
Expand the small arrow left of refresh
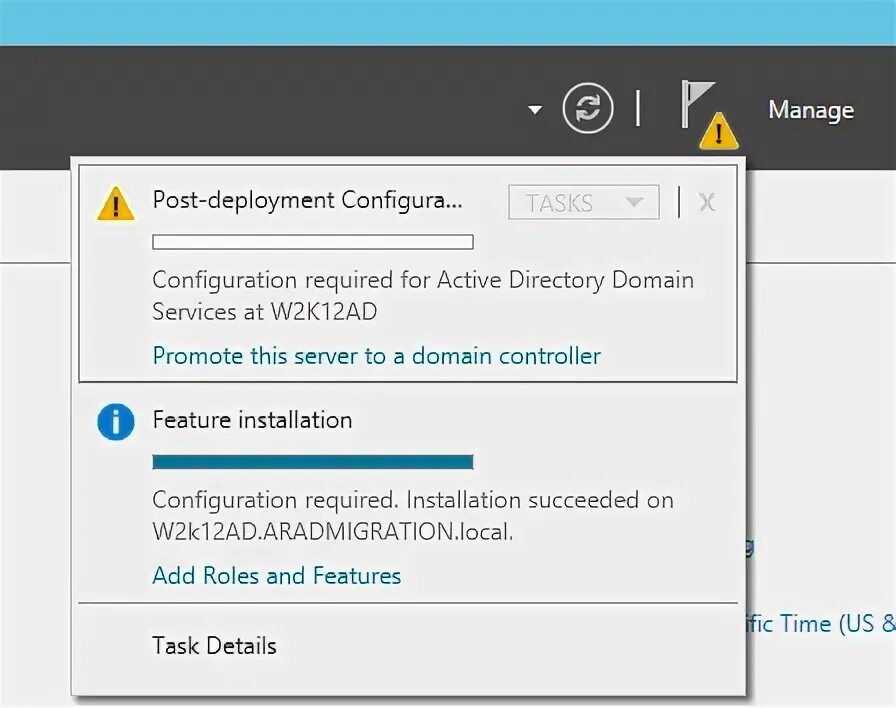(535, 109)
